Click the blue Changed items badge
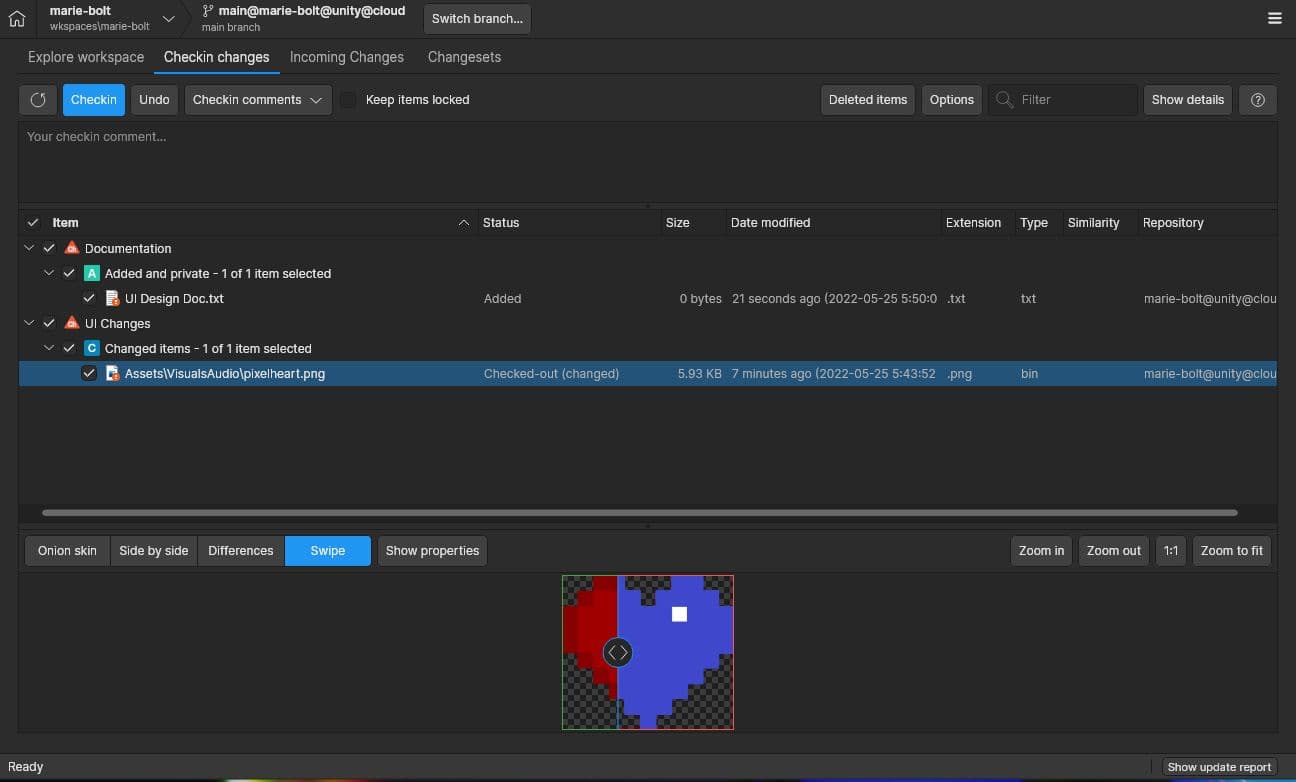Viewport: 1296px width, 782px height. [92, 347]
